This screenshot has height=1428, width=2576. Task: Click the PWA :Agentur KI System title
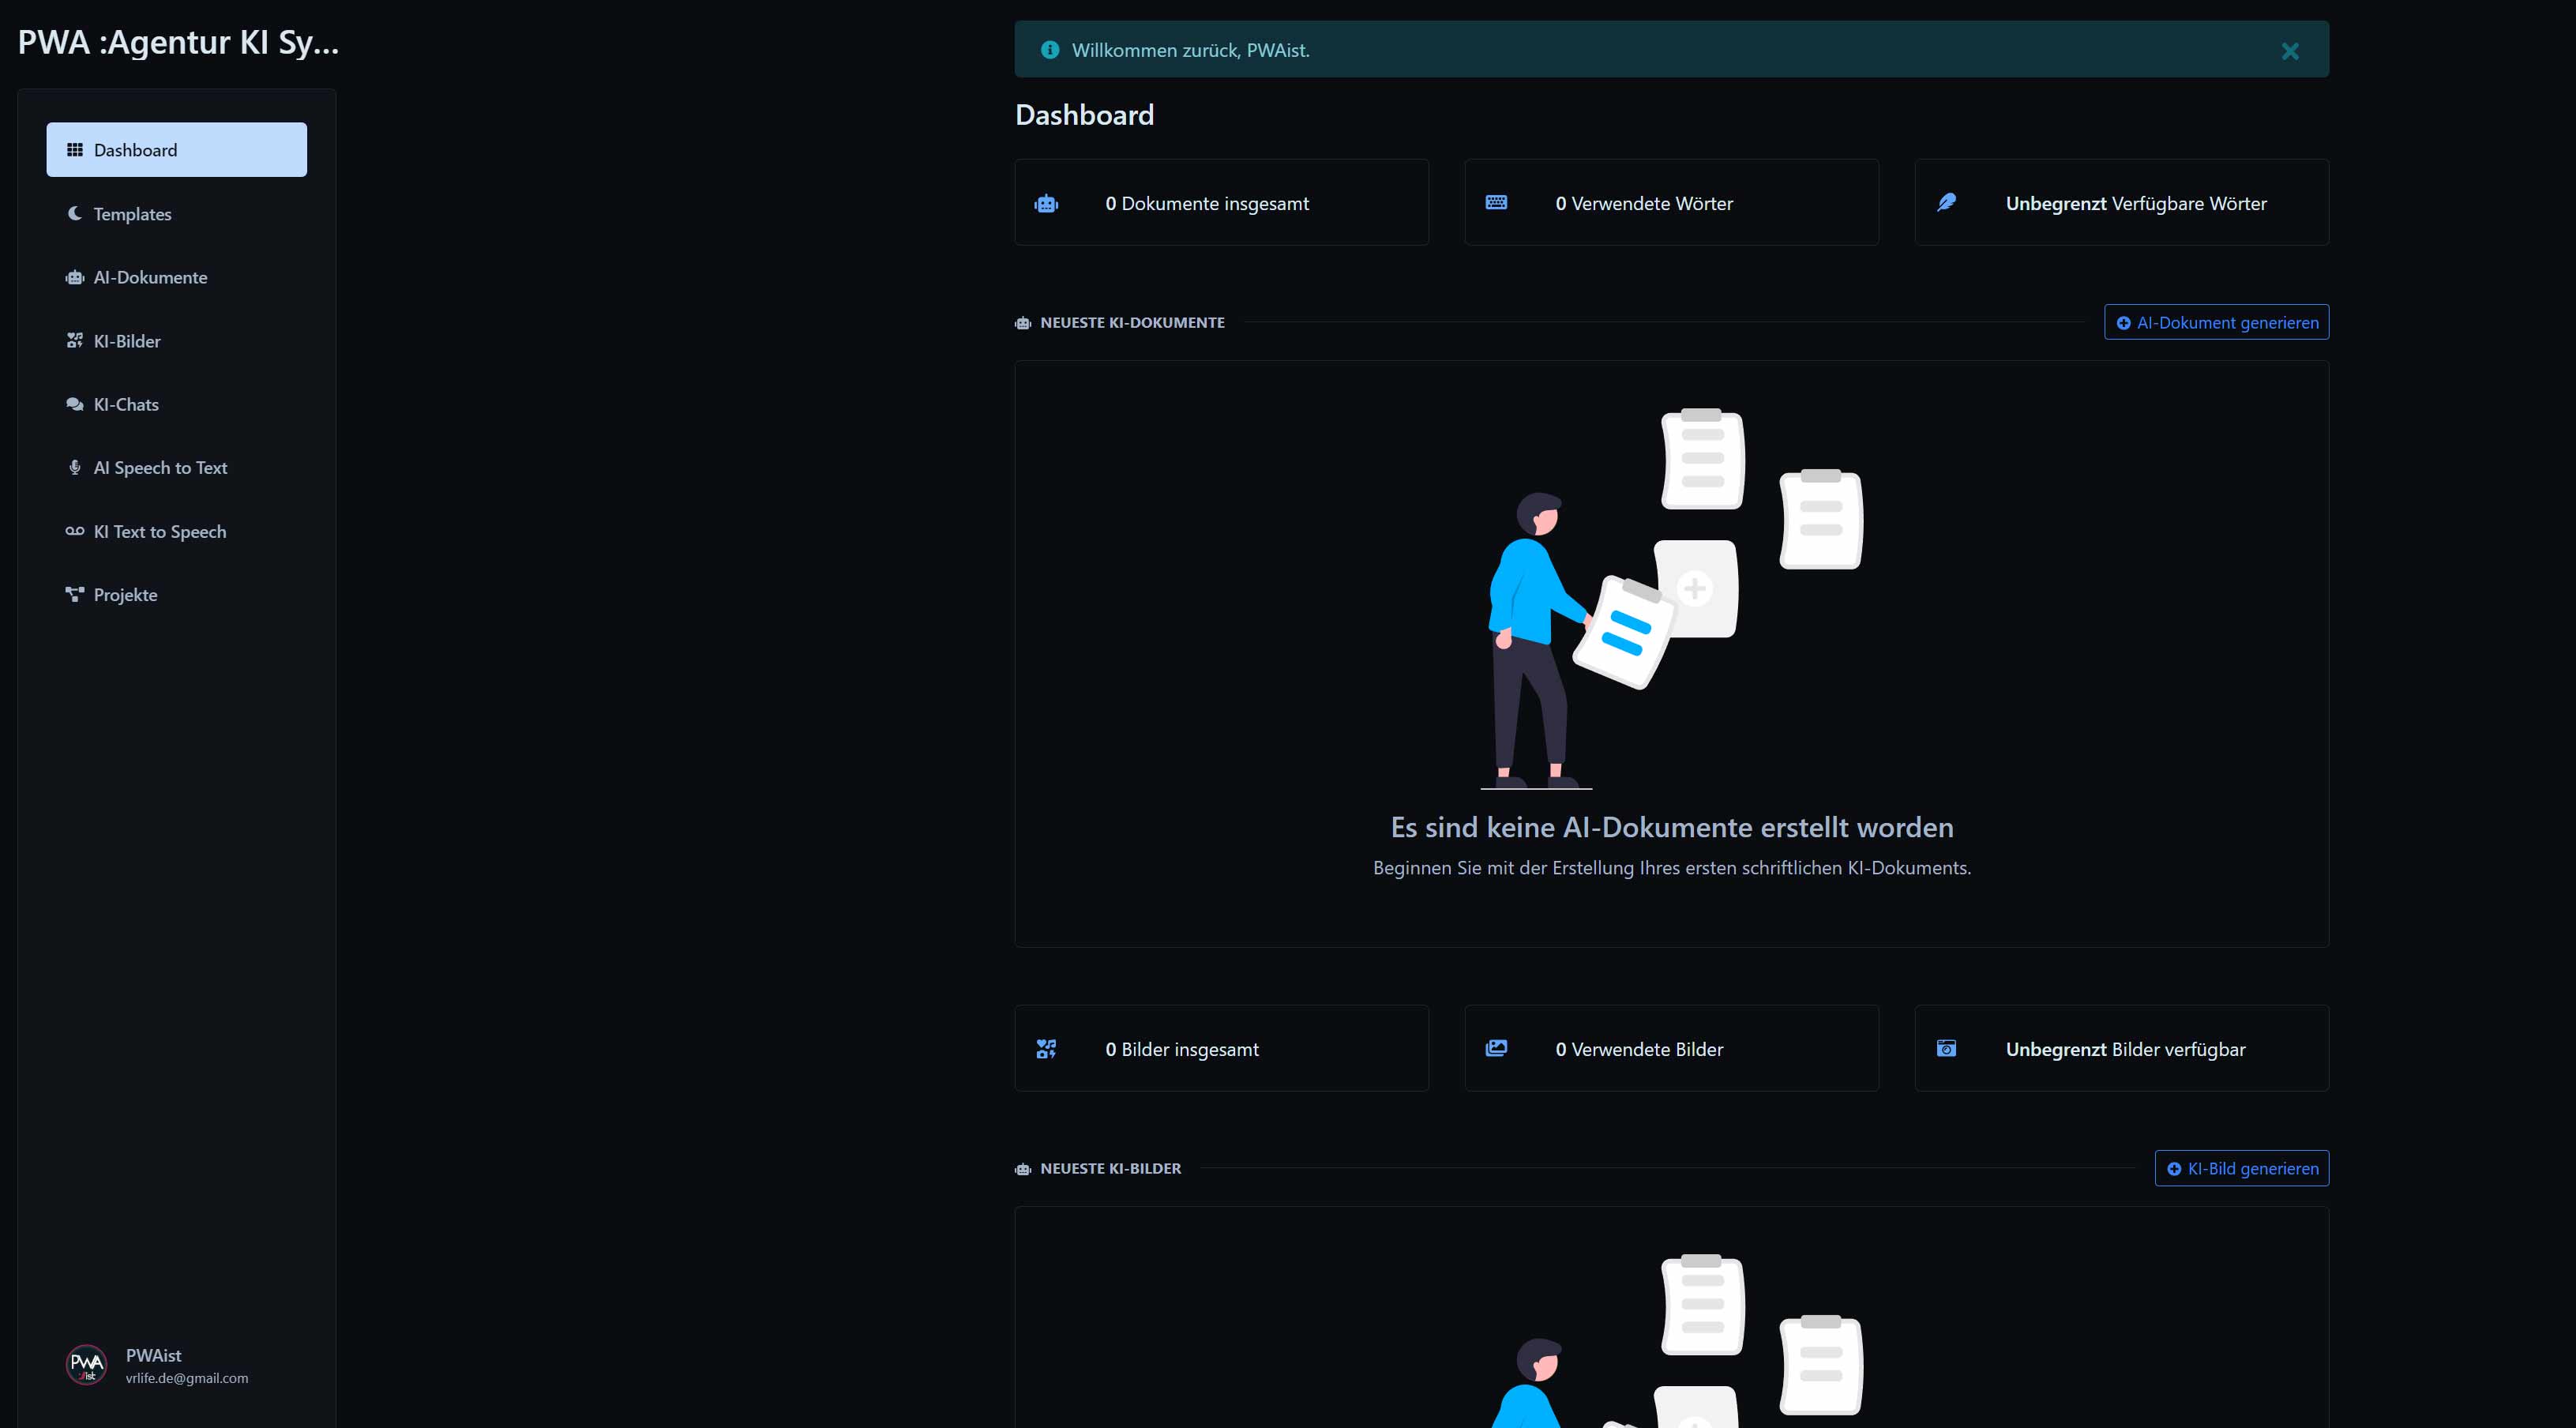tap(178, 42)
